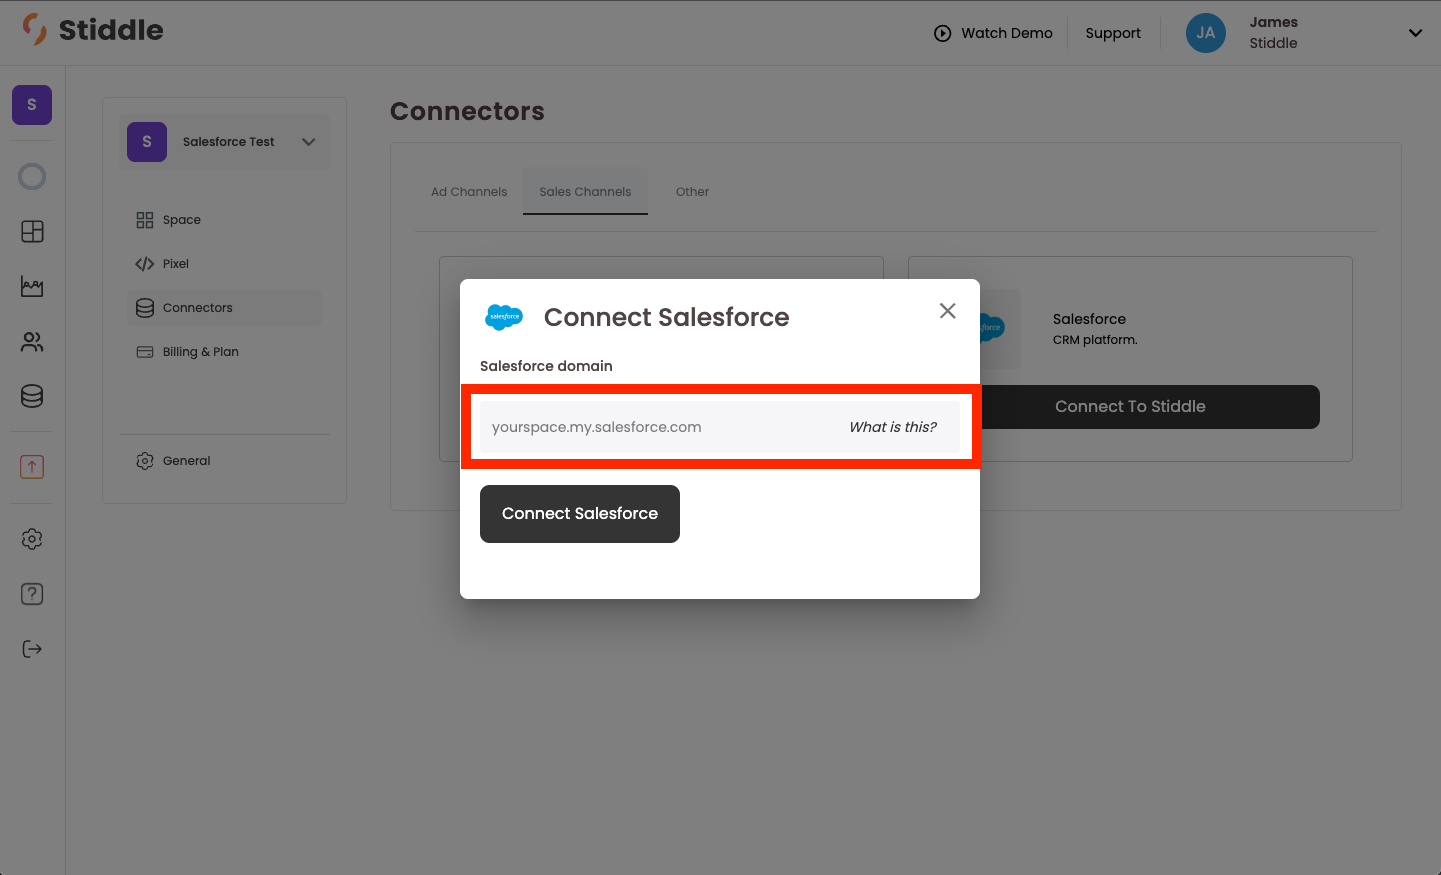
Task: Click the CRM platform. description text
Action: point(1095,340)
